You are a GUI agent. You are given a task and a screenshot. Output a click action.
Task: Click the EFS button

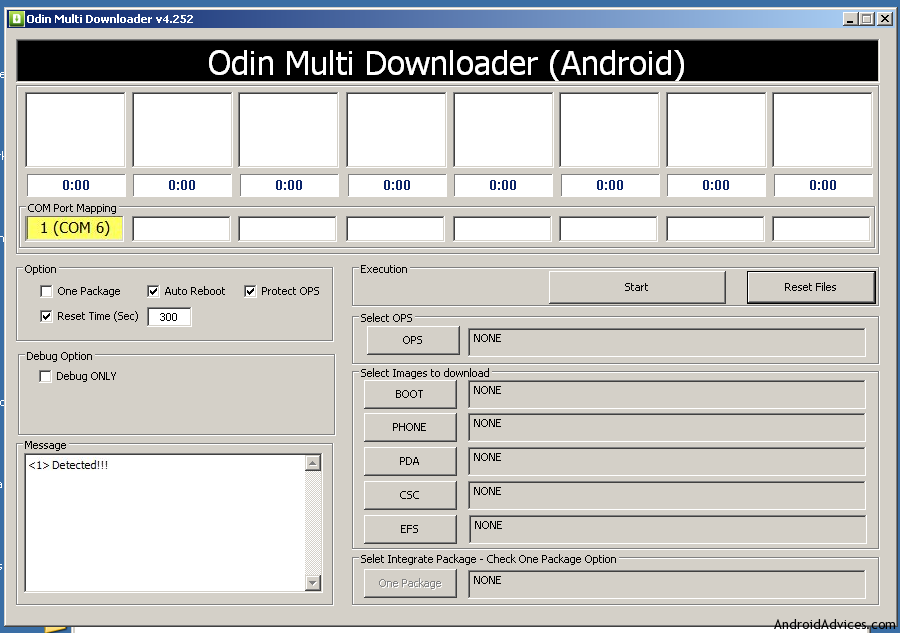pyautogui.click(x=410, y=529)
